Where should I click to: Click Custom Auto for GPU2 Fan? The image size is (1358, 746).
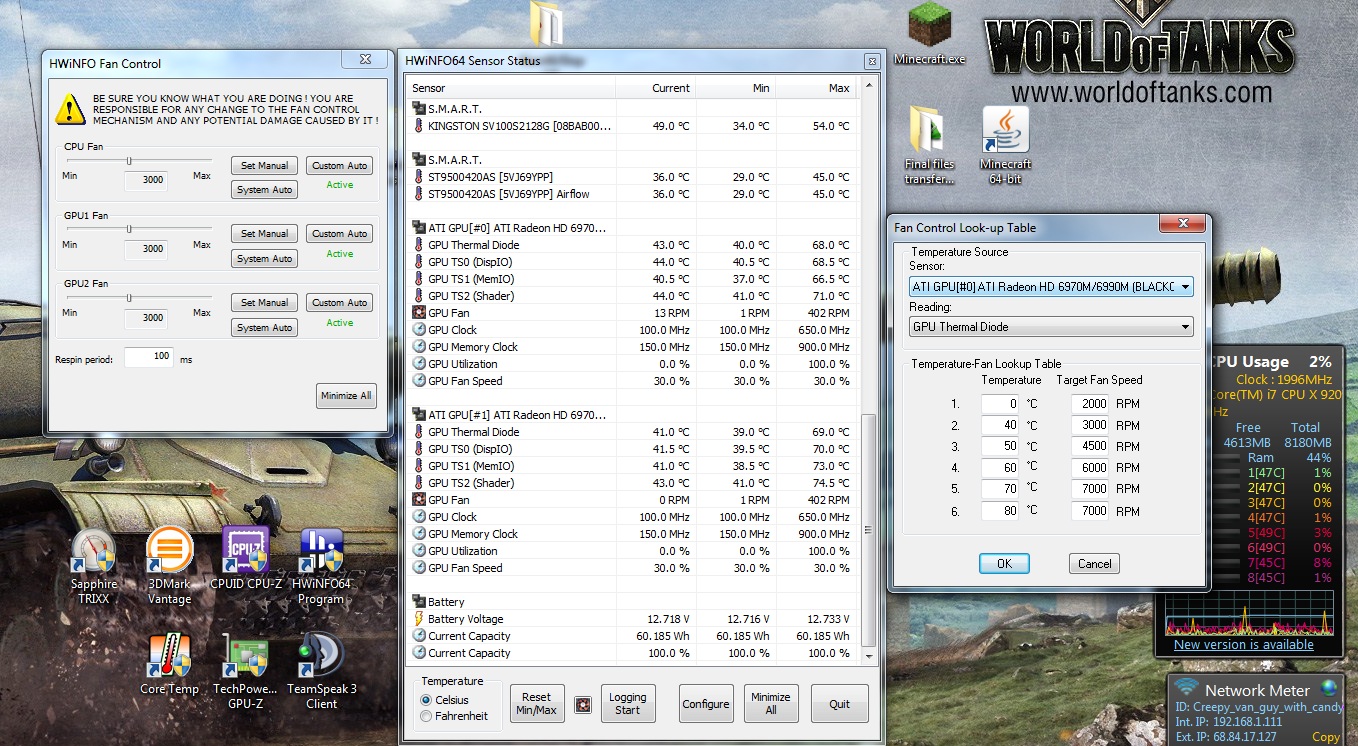tap(340, 303)
